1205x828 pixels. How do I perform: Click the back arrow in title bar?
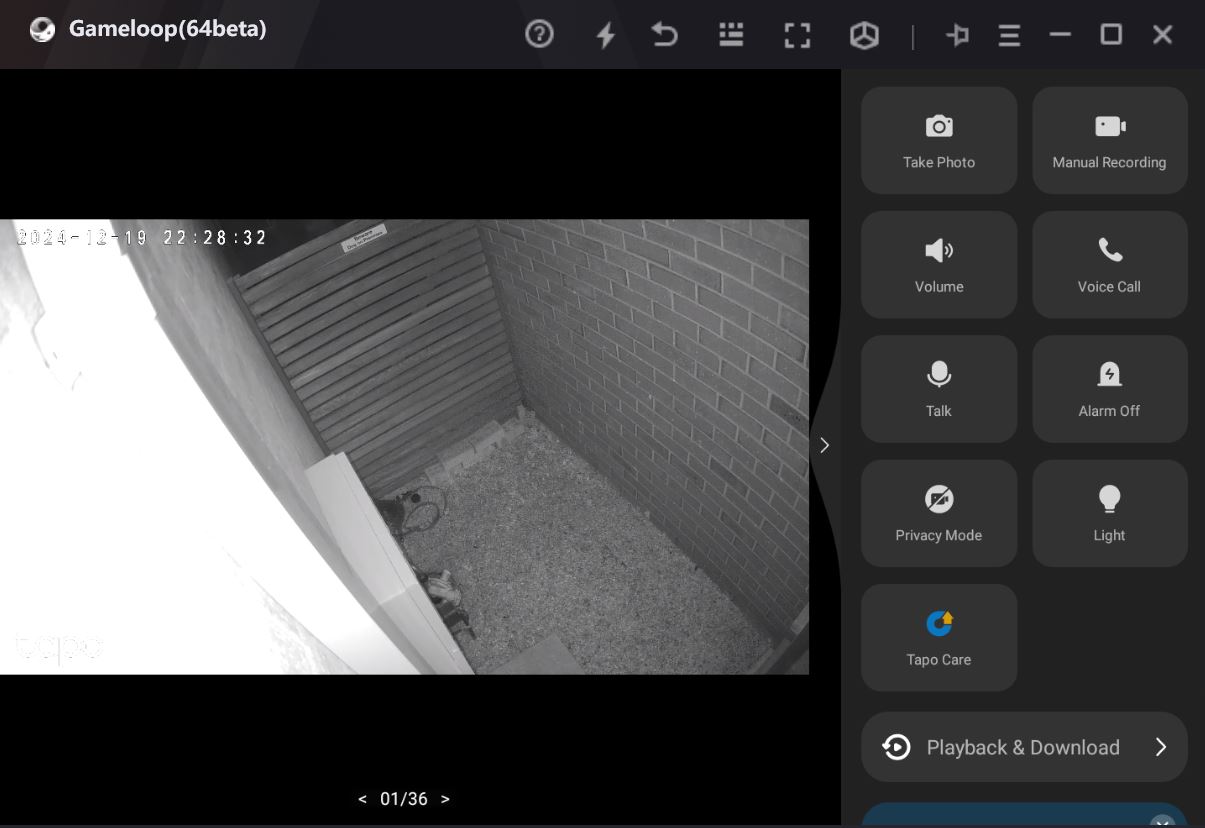(x=665, y=35)
